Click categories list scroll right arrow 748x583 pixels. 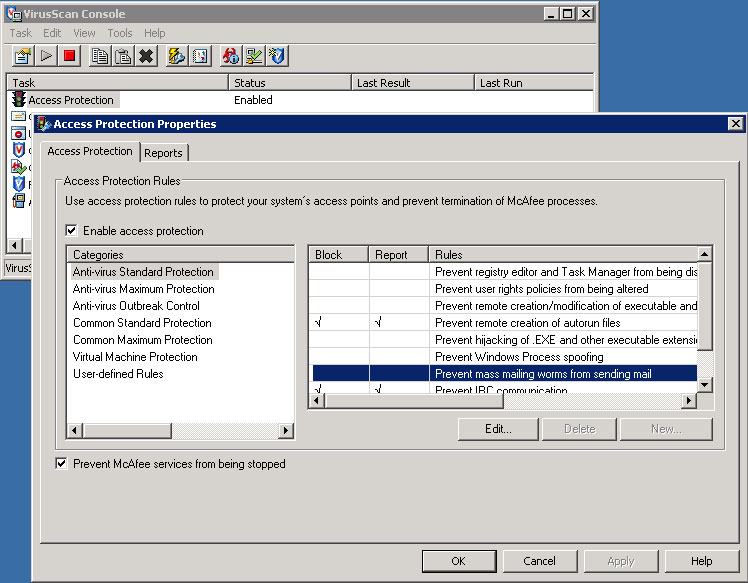click(285, 430)
